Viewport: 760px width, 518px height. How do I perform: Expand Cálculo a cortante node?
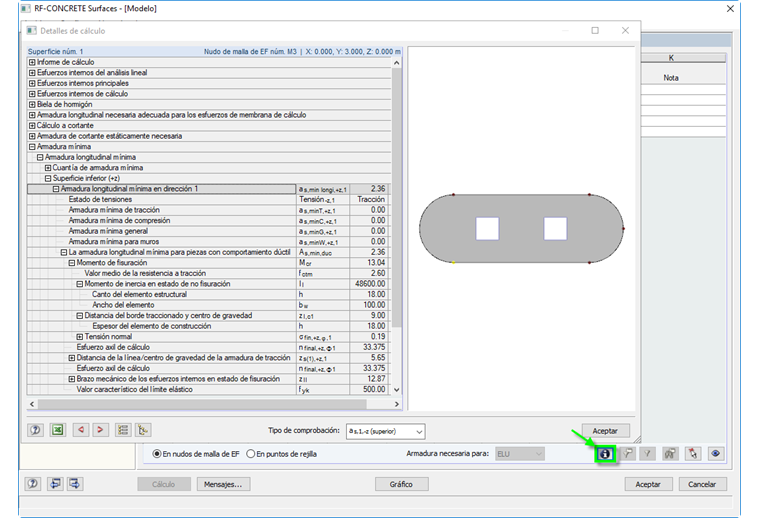(x=32, y=126)
